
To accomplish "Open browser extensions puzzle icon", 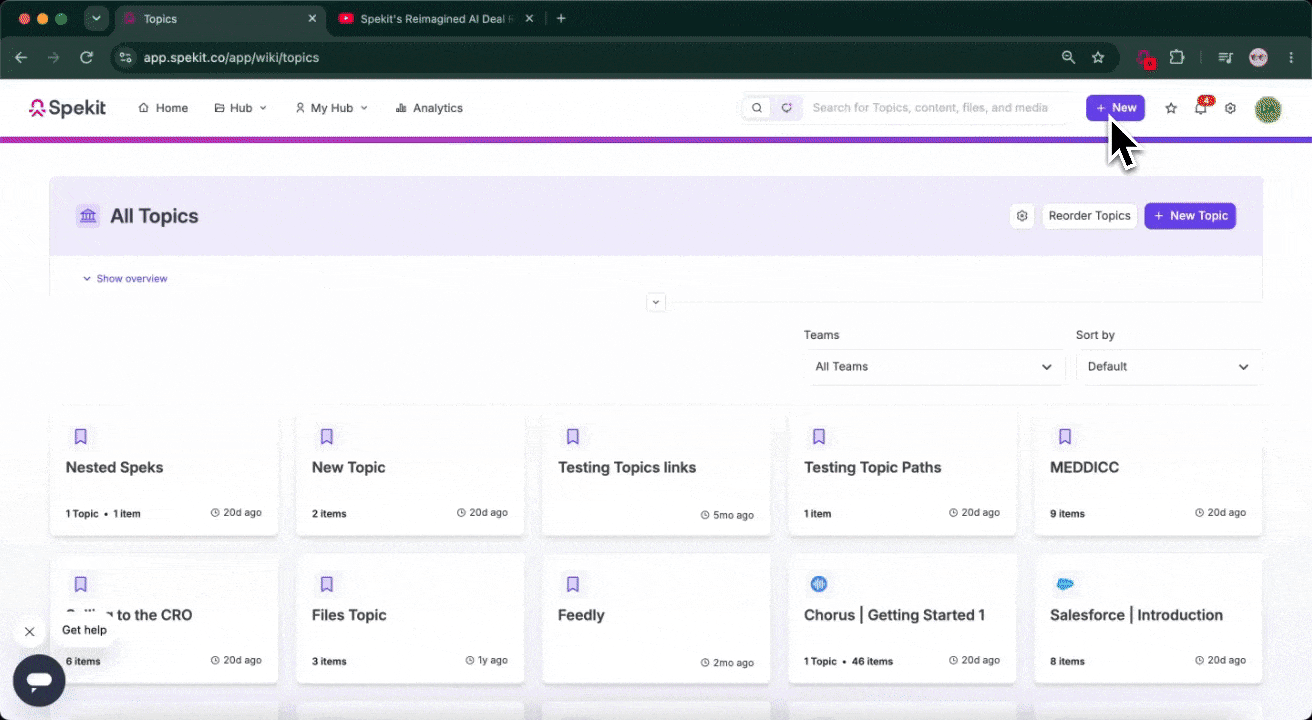I will point(1177,57).
